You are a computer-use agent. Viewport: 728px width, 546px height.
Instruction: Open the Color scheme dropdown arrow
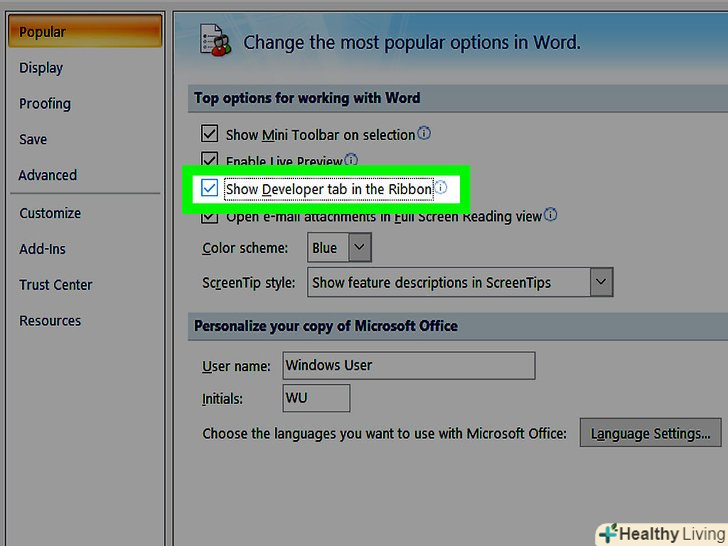tap(360, 247)
